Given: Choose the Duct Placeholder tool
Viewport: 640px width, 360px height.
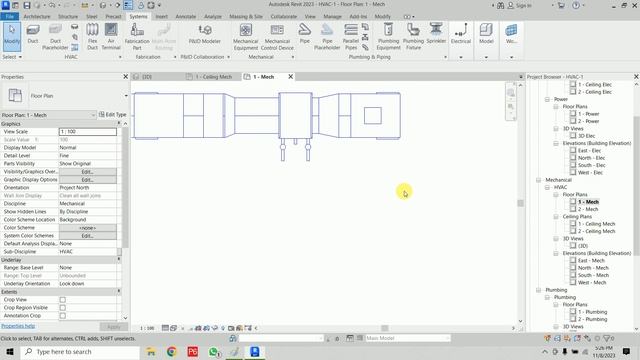Looking at the screenshot, I should pos(55,37).
